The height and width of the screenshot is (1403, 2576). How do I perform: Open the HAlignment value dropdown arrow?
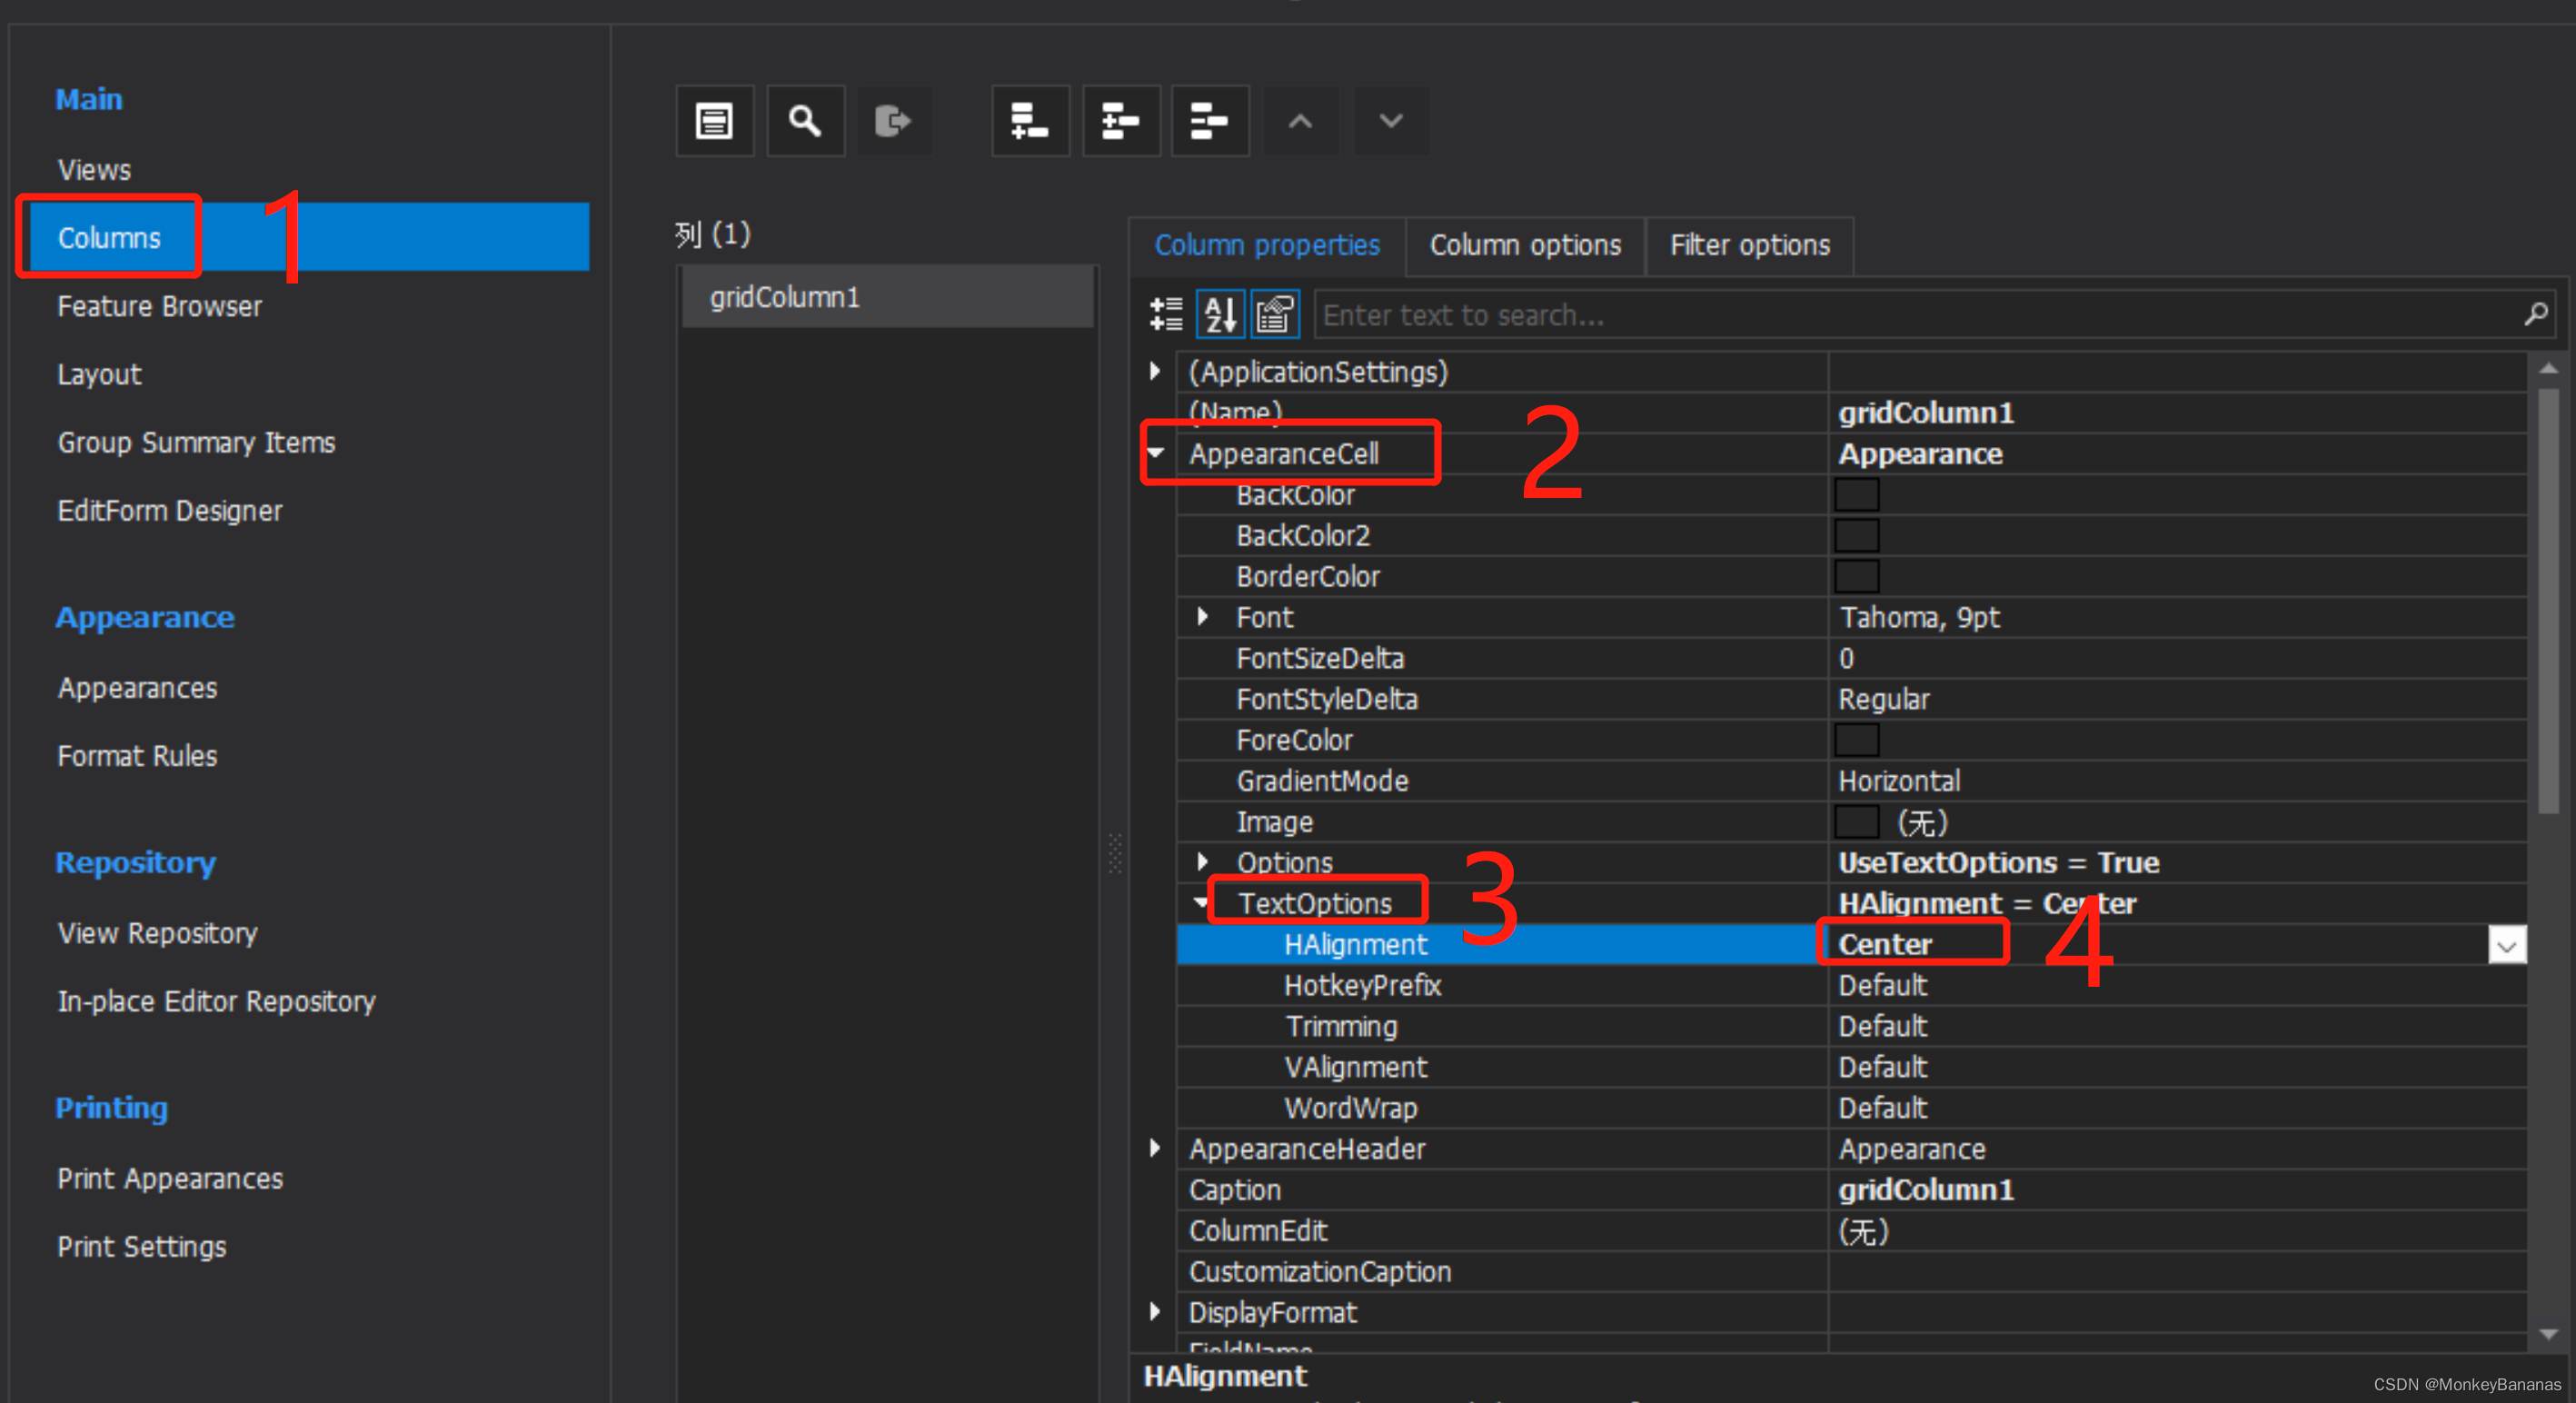pos(2506,945)
